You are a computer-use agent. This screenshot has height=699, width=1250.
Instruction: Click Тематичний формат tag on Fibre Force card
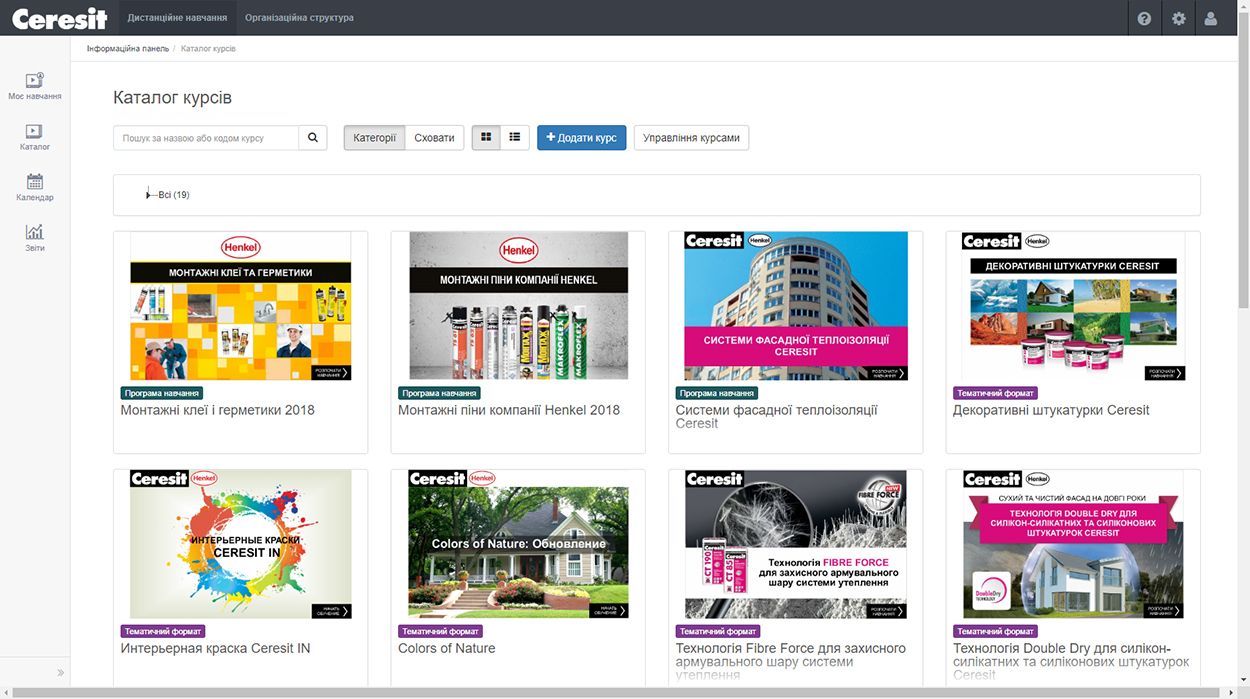718,631
